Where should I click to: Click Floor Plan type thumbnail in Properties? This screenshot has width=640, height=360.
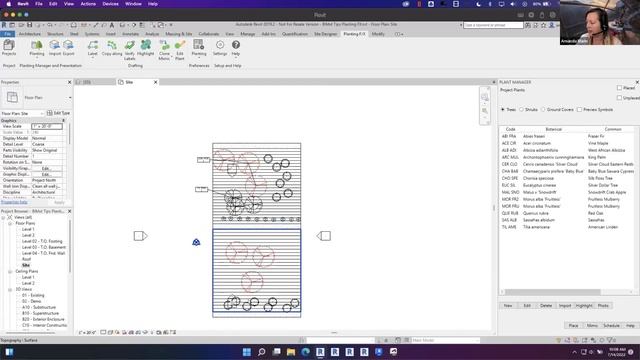pyautogui.click(x=12, y=97)
